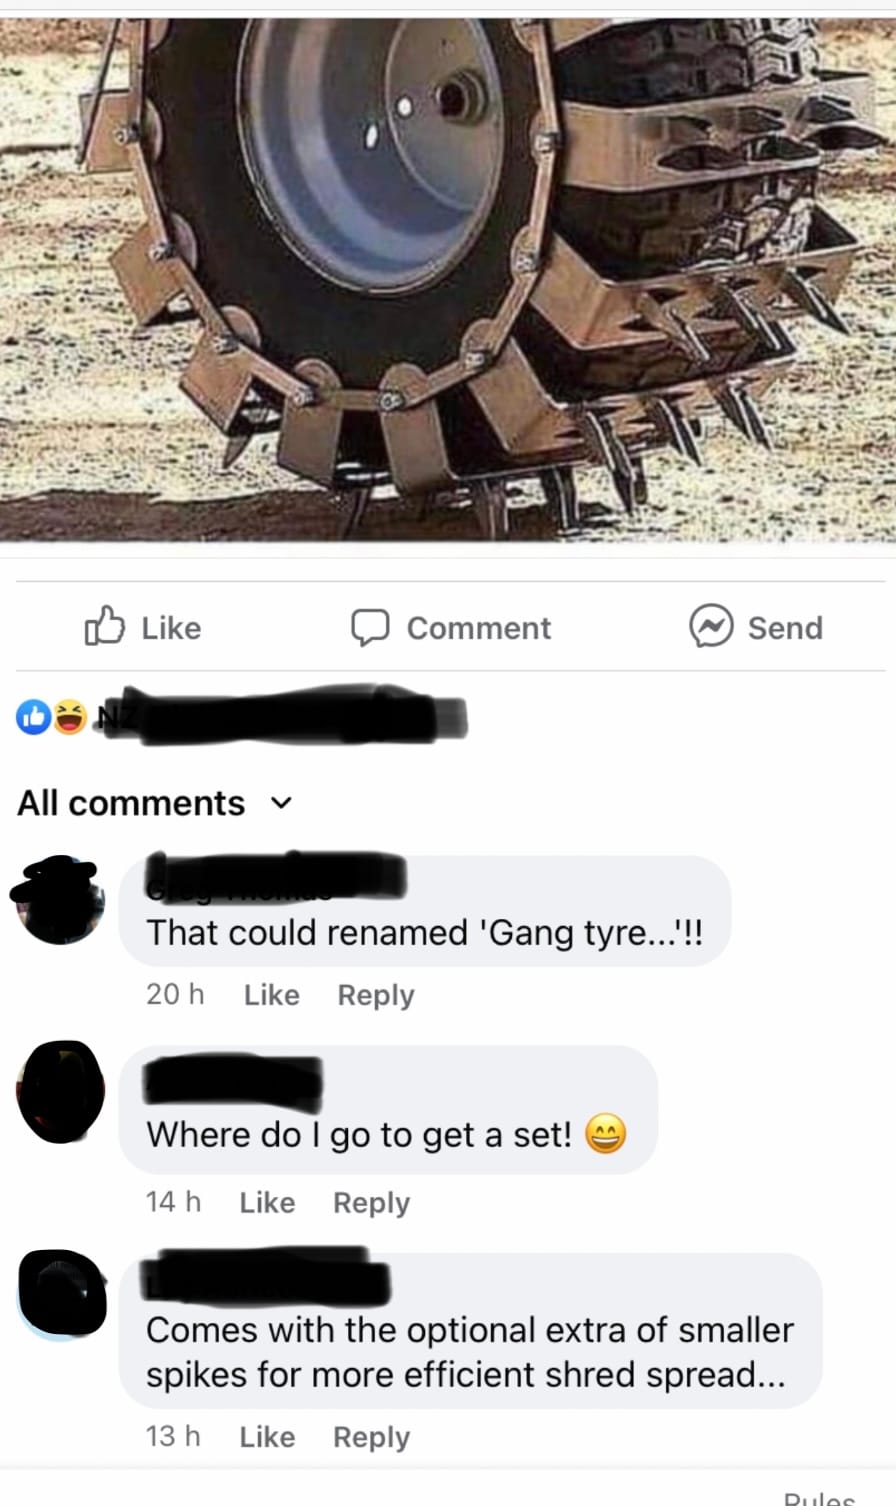Reply to the 'optional extra' spikes comment

click(371, 1437)
